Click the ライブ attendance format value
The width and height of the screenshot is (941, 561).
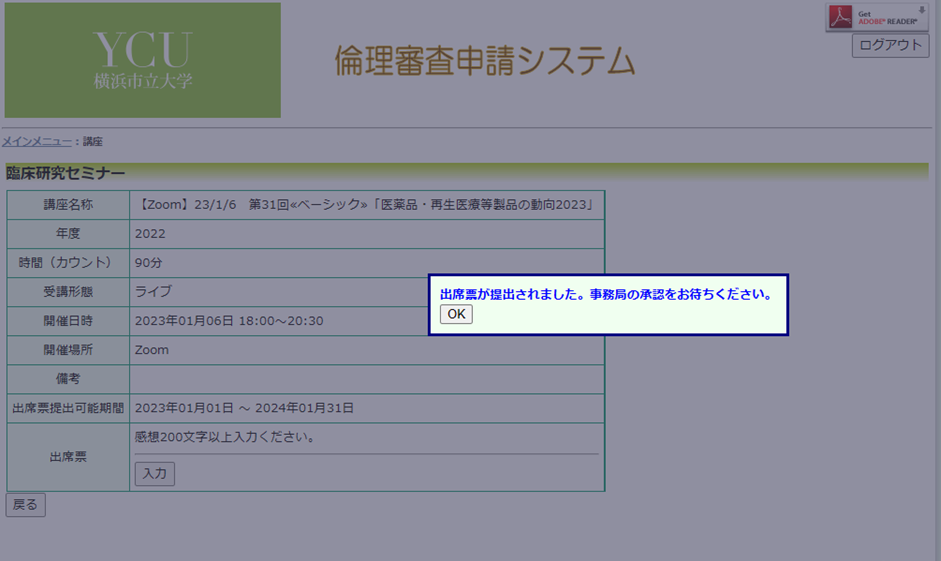(x=153, y=292)
